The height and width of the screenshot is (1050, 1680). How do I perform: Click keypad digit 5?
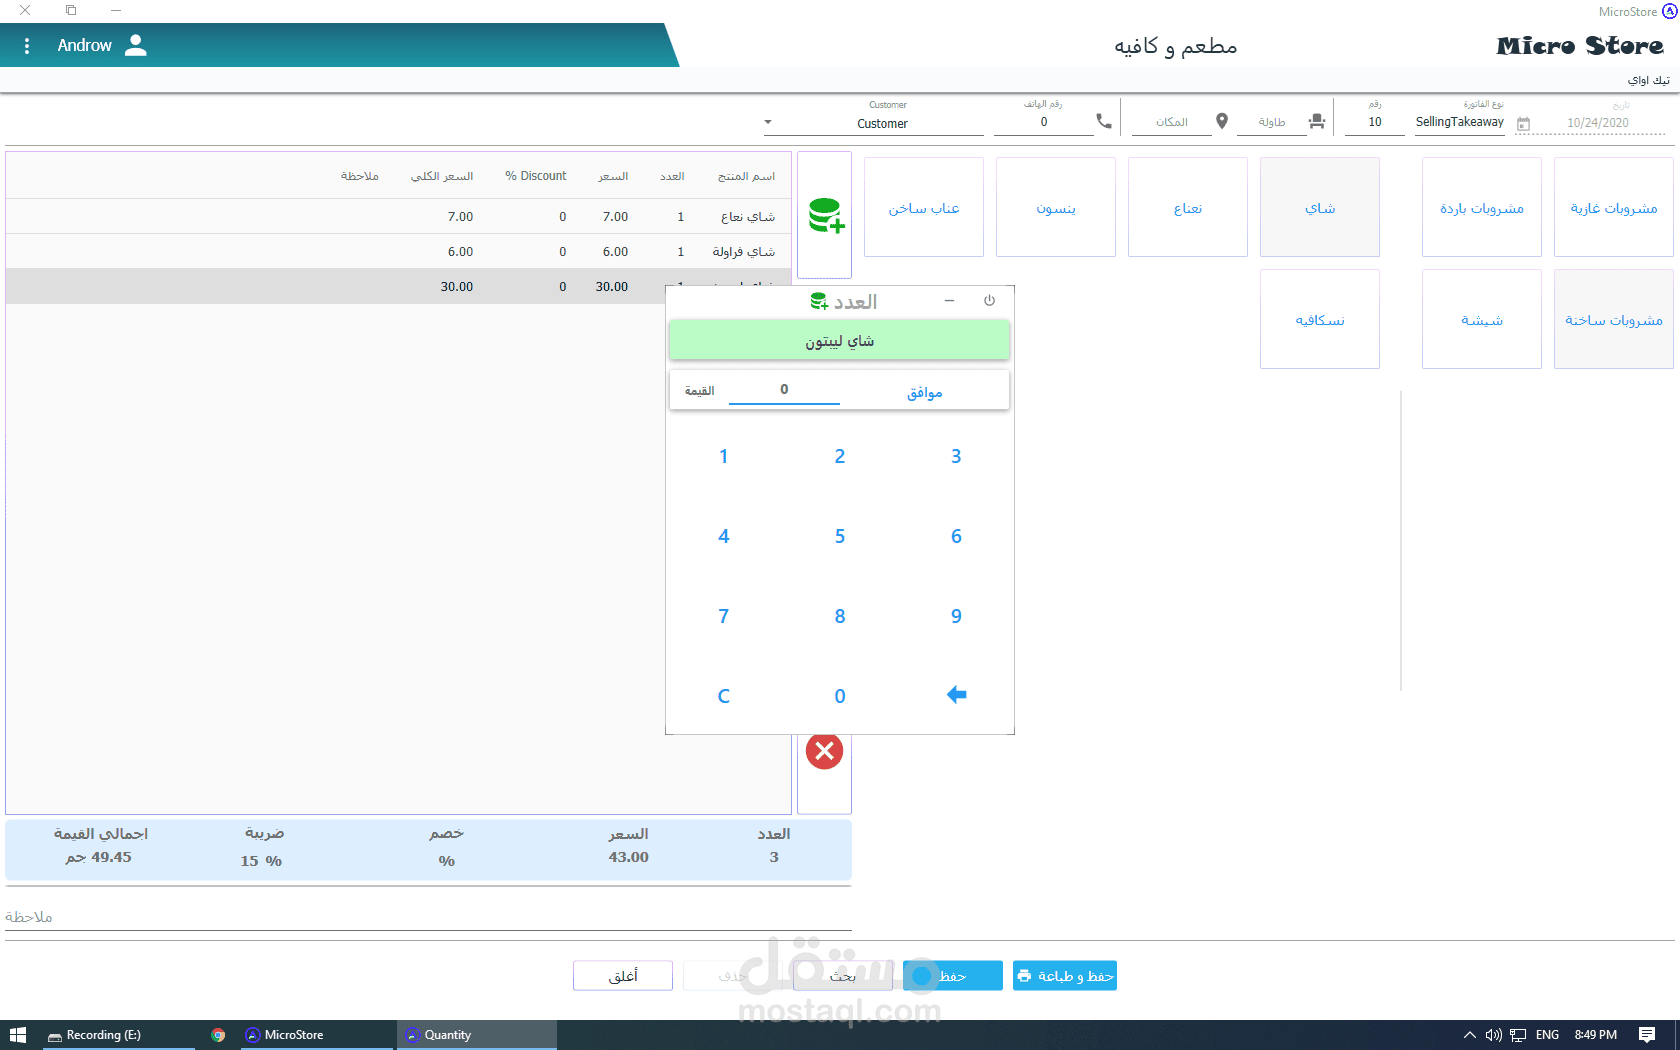[x=840, y=536]
